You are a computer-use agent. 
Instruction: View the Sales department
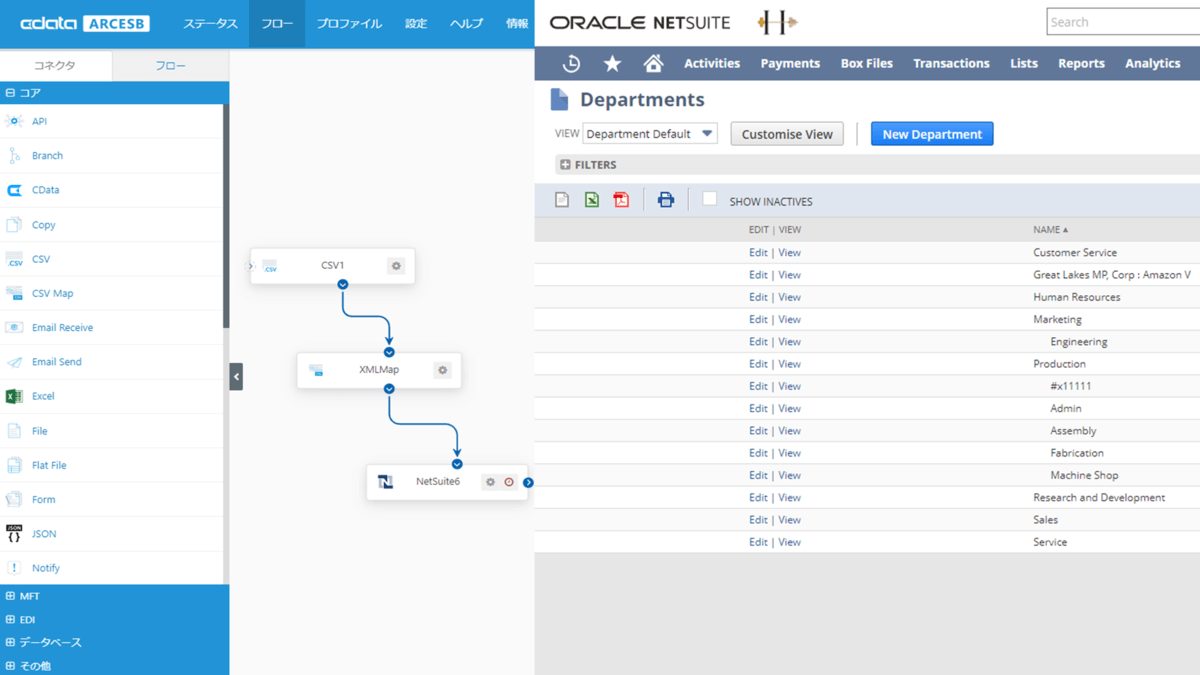[x=789, y=520]
